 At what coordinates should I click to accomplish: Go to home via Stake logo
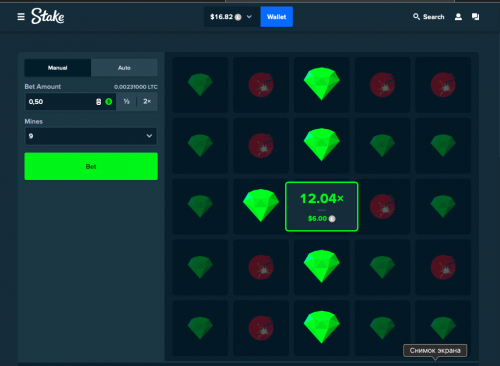(x=48, y=16)
